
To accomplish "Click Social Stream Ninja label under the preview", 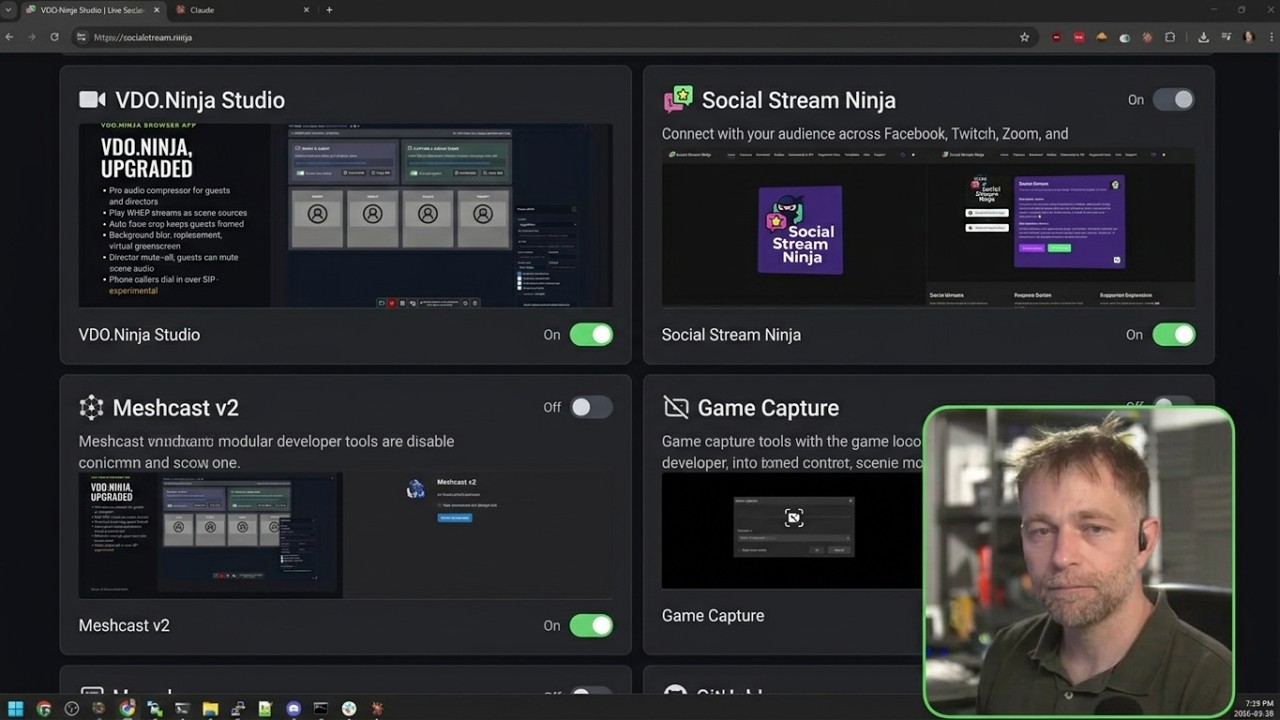I will coord(731,335).
